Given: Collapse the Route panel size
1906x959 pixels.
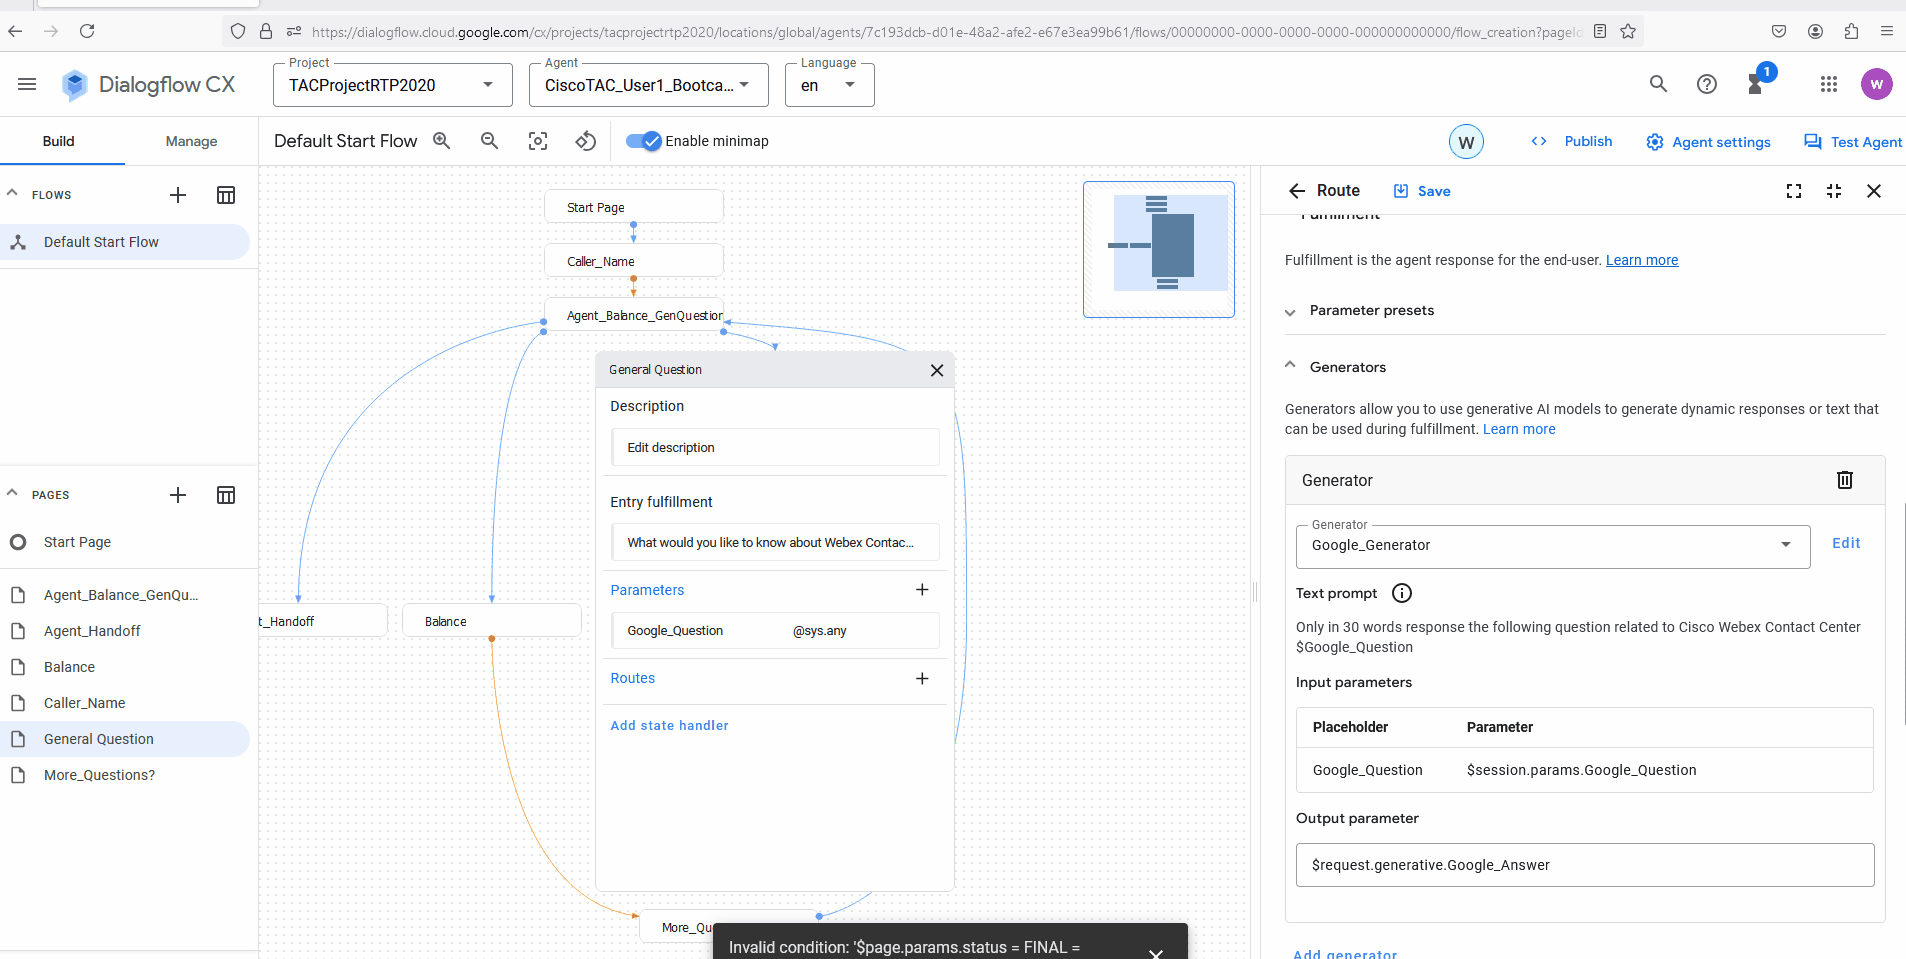Looking at the screenshot, I should 1834,191.
